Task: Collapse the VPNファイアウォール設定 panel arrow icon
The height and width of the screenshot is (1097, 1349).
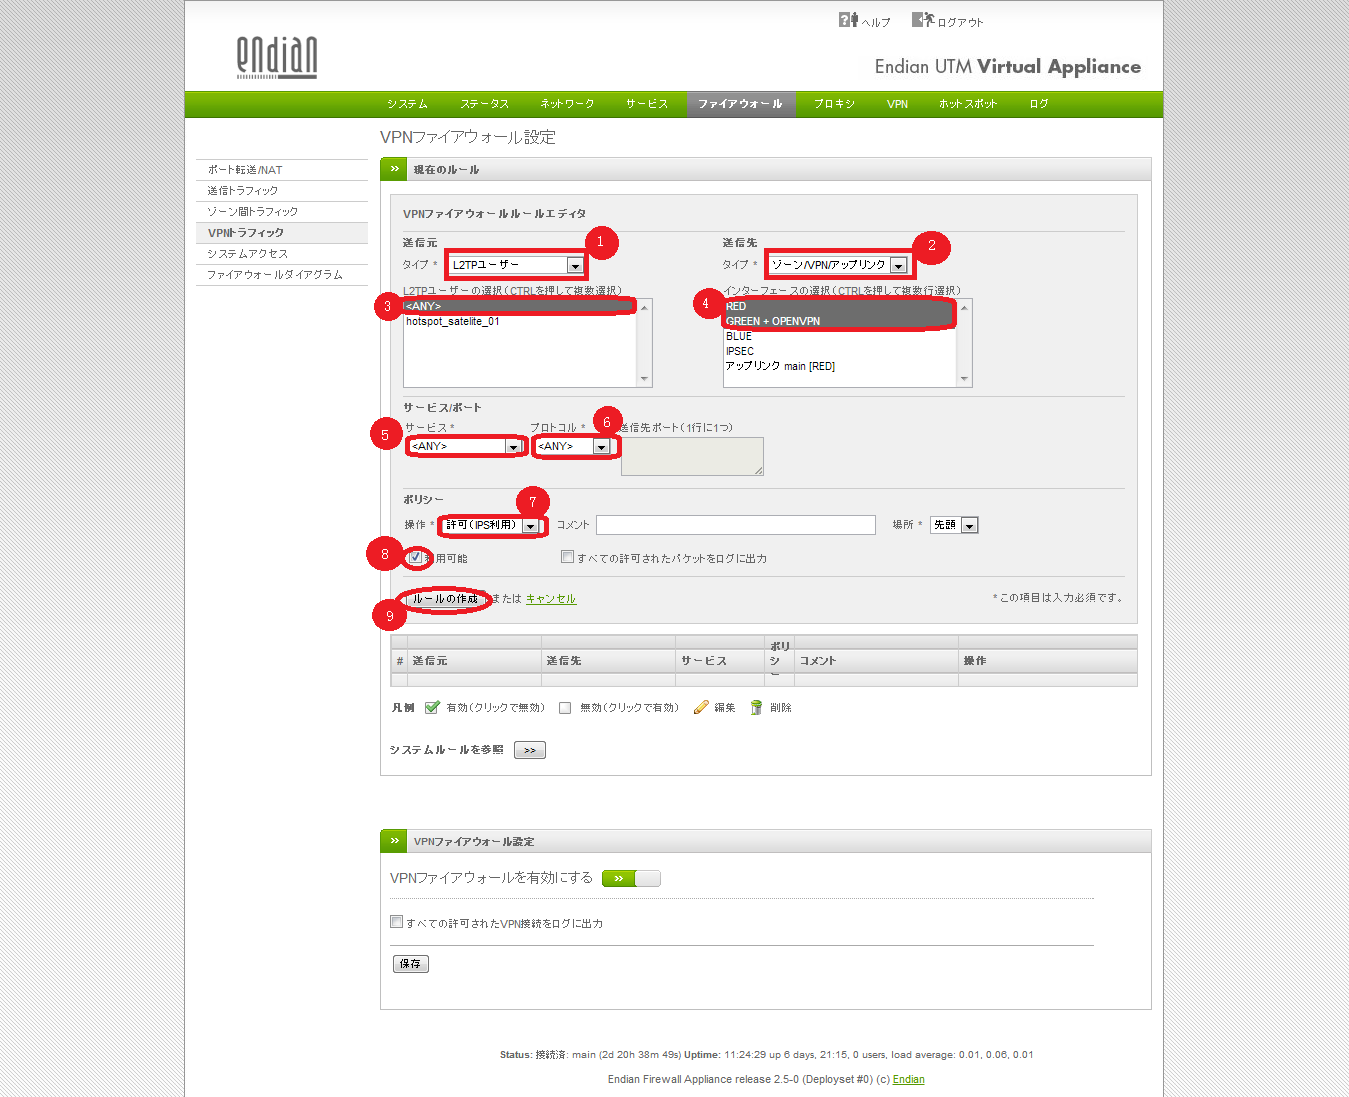Action: (394, 841)
